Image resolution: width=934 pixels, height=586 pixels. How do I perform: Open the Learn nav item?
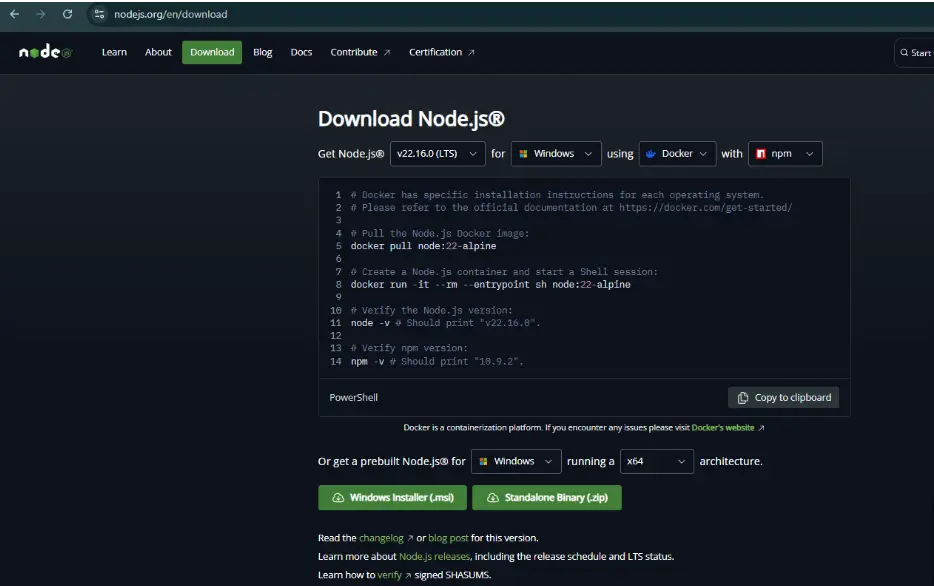coord(114,52)
